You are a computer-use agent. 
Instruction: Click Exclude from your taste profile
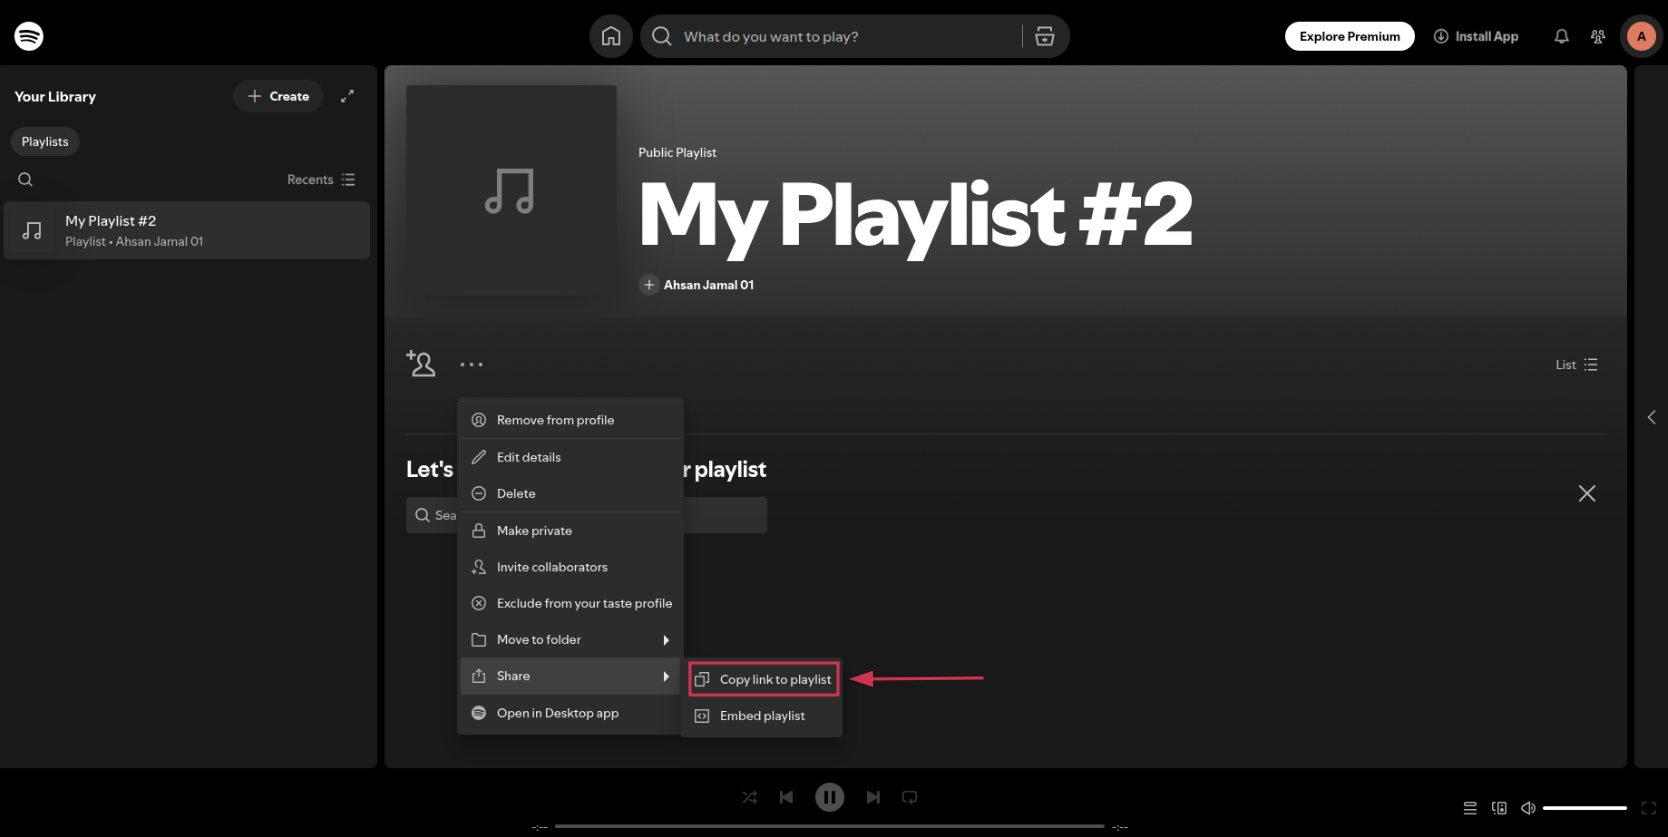571,603
